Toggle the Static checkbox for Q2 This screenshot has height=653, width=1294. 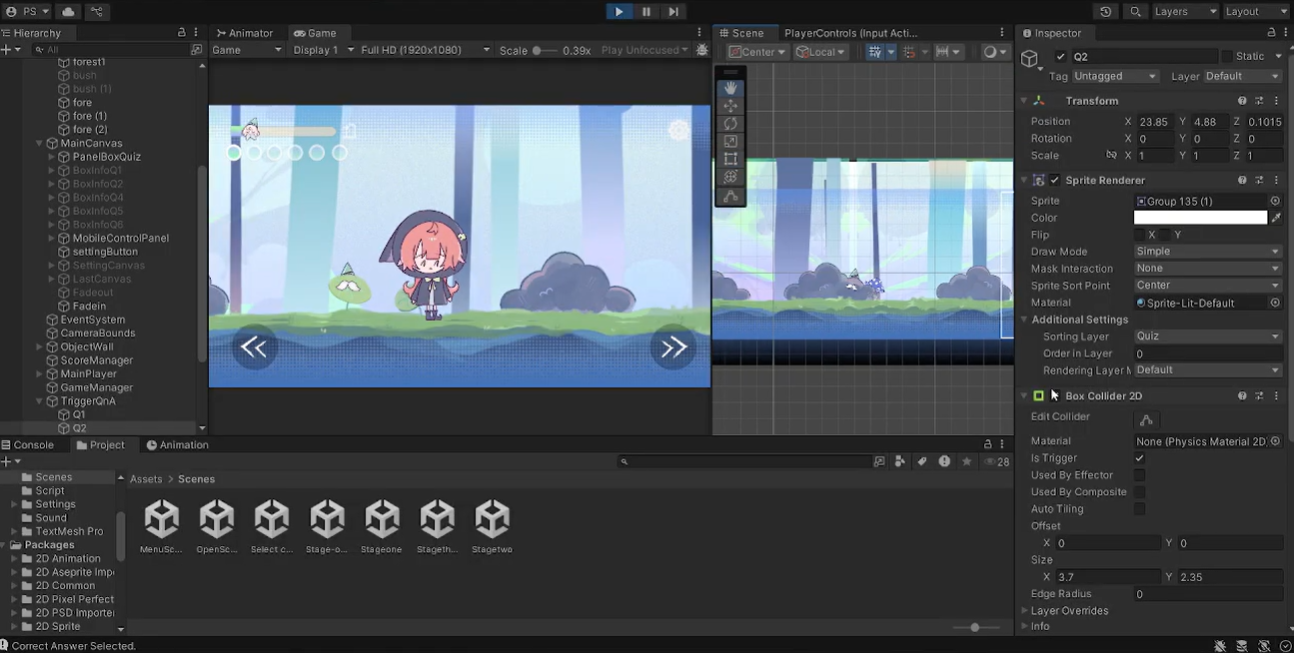(1226, 57)
